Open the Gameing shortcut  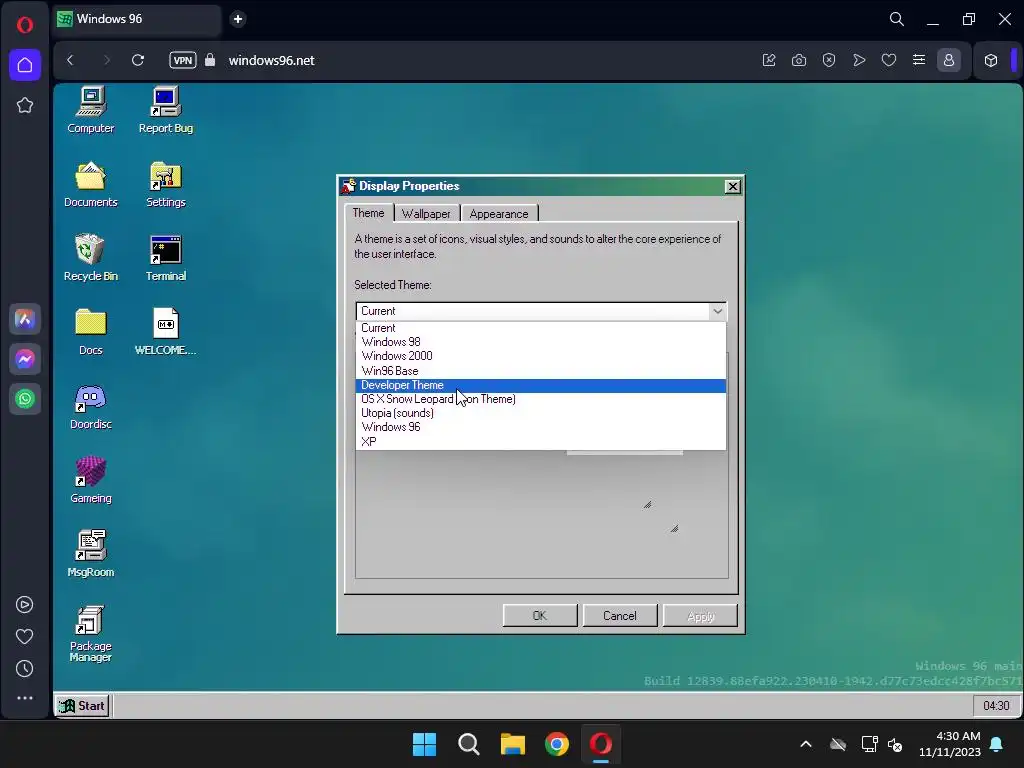tap(91, 480)
